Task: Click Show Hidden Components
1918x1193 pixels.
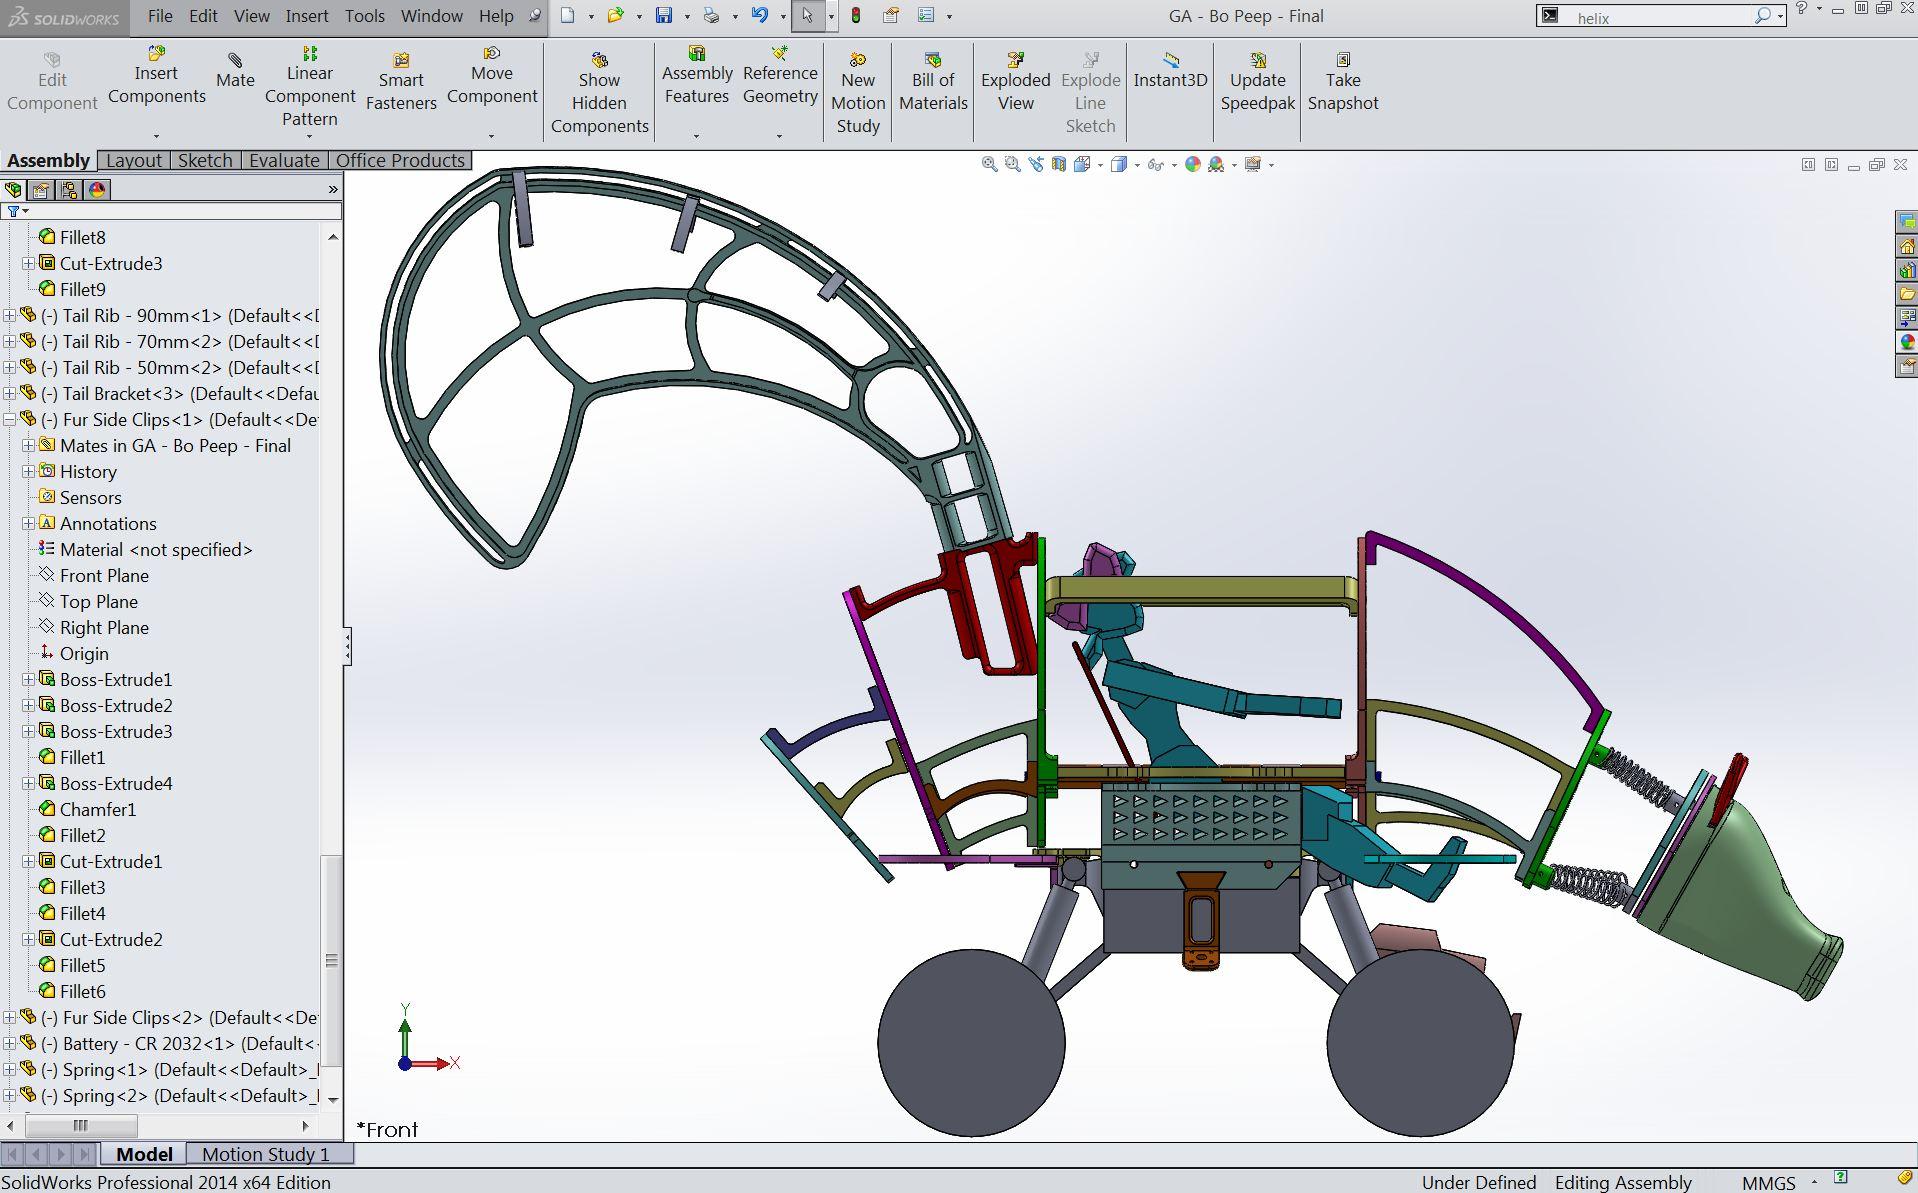Action: coord(599,93)
